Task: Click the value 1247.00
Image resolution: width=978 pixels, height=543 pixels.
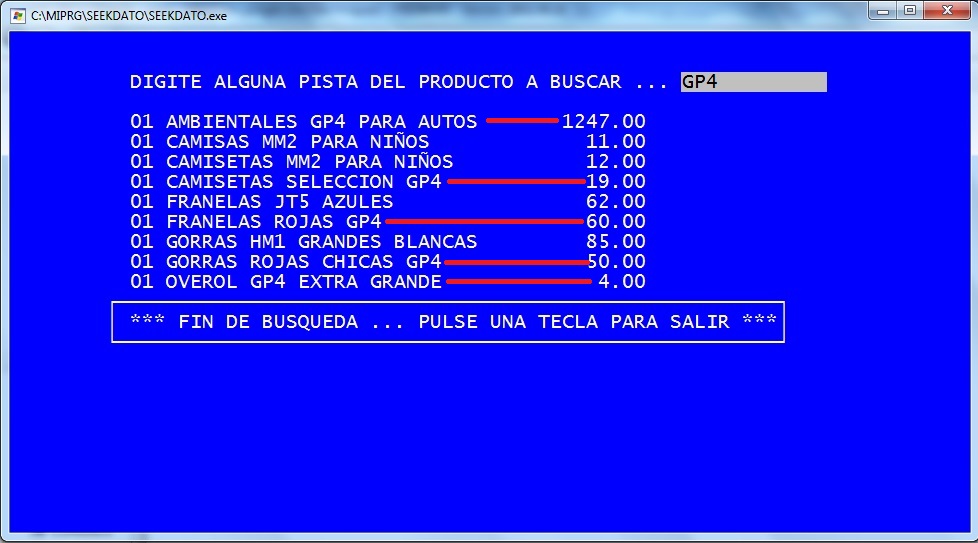Action: pyautogui.click(x=604, y=122)
